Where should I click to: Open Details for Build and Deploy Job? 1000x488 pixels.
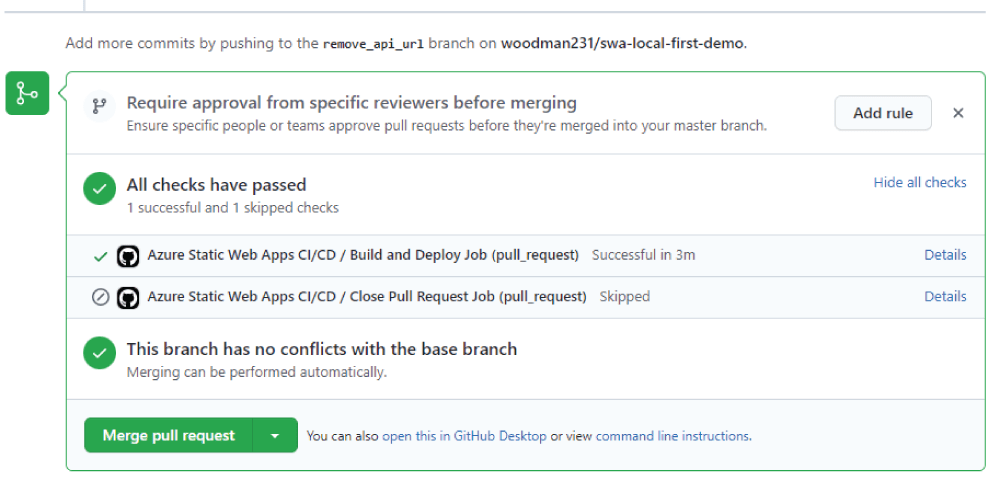pyautogui.click(x=945, y=255)
